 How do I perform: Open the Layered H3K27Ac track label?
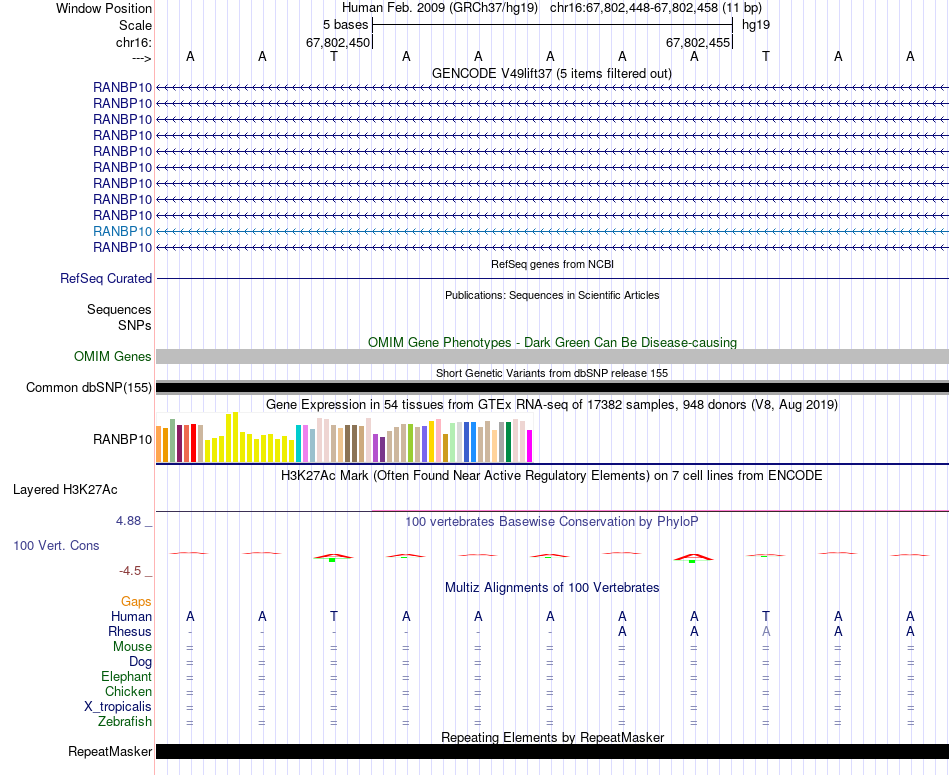pyautogui.click(x=65, y=490)
